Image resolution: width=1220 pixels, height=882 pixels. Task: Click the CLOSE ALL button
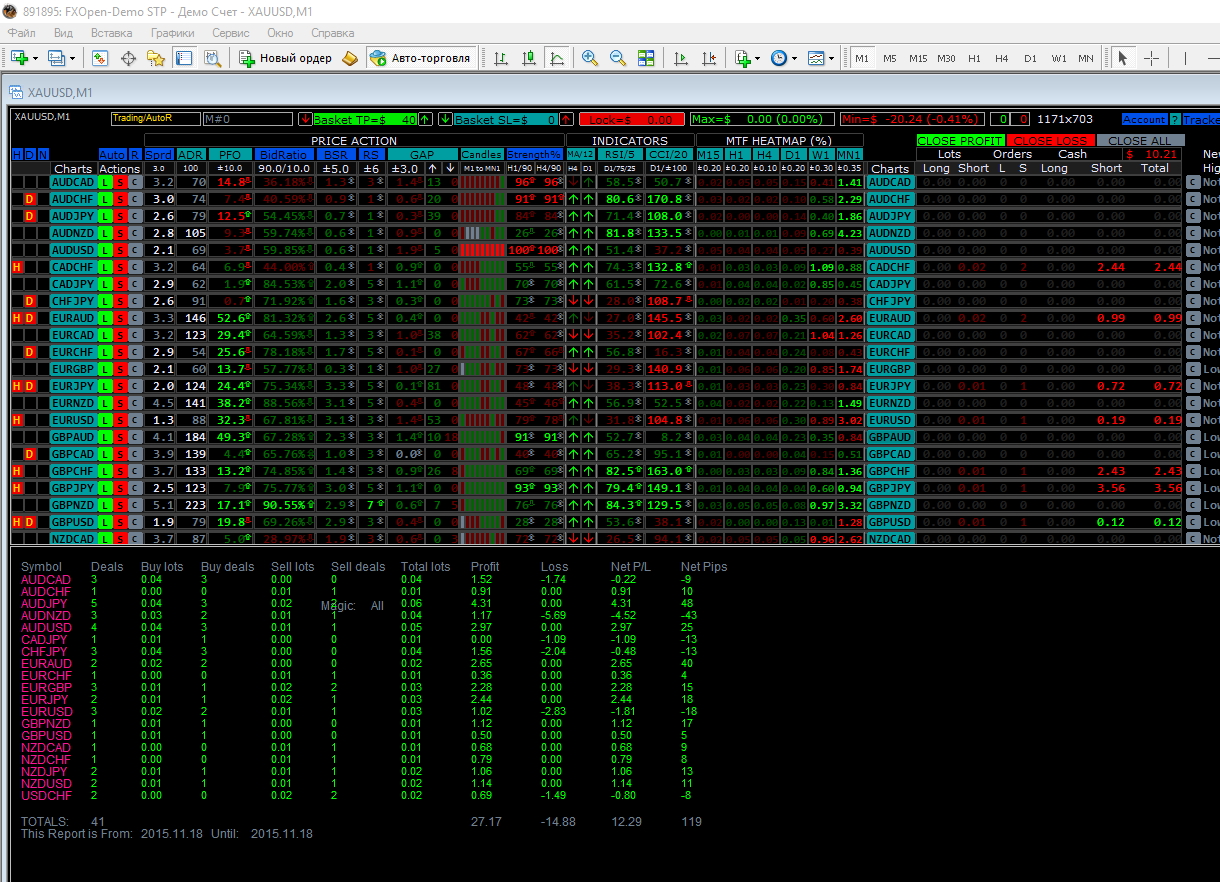(x=1141, y=141)
